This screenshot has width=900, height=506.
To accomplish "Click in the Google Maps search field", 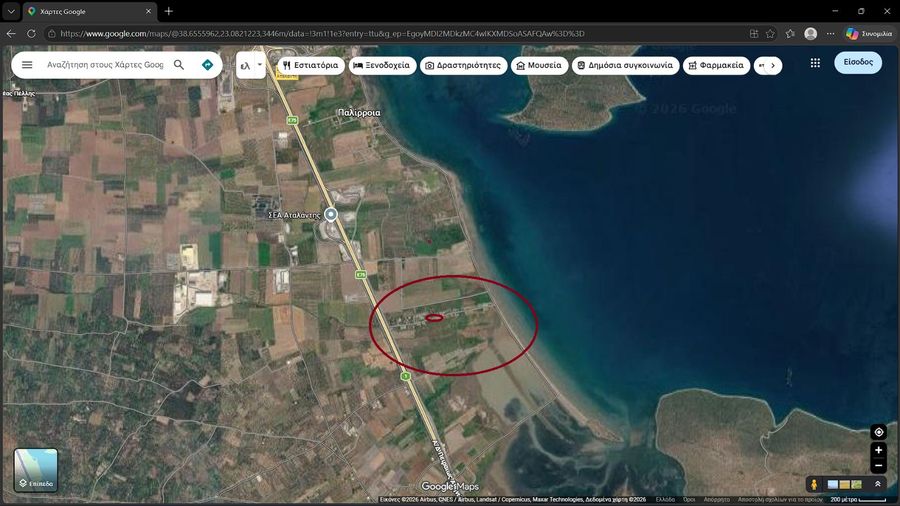I will (x=105, y=65).
